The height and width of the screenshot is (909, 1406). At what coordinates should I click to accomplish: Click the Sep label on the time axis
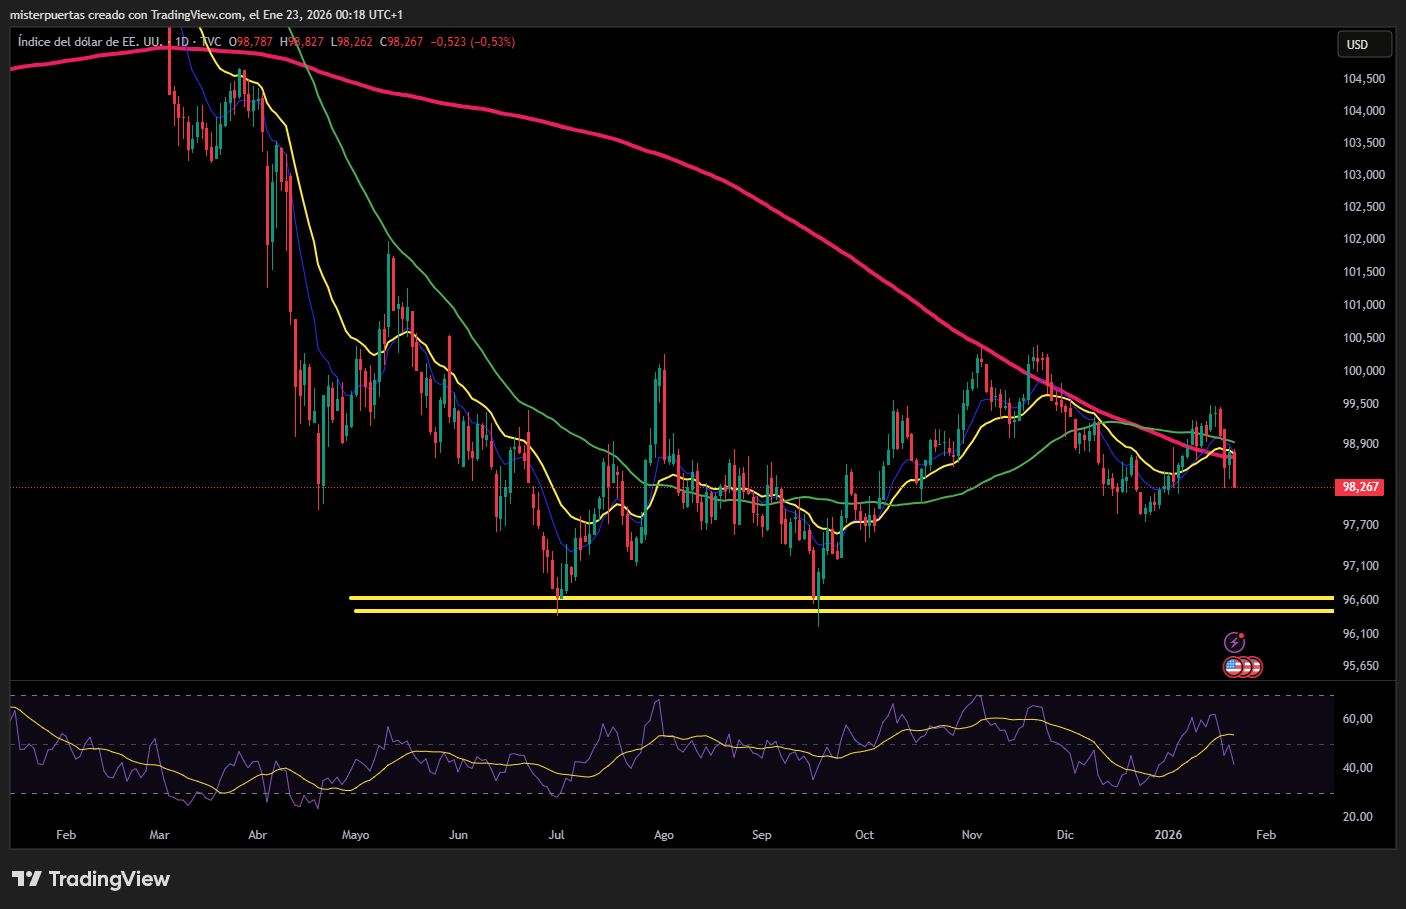pos(761,835)
